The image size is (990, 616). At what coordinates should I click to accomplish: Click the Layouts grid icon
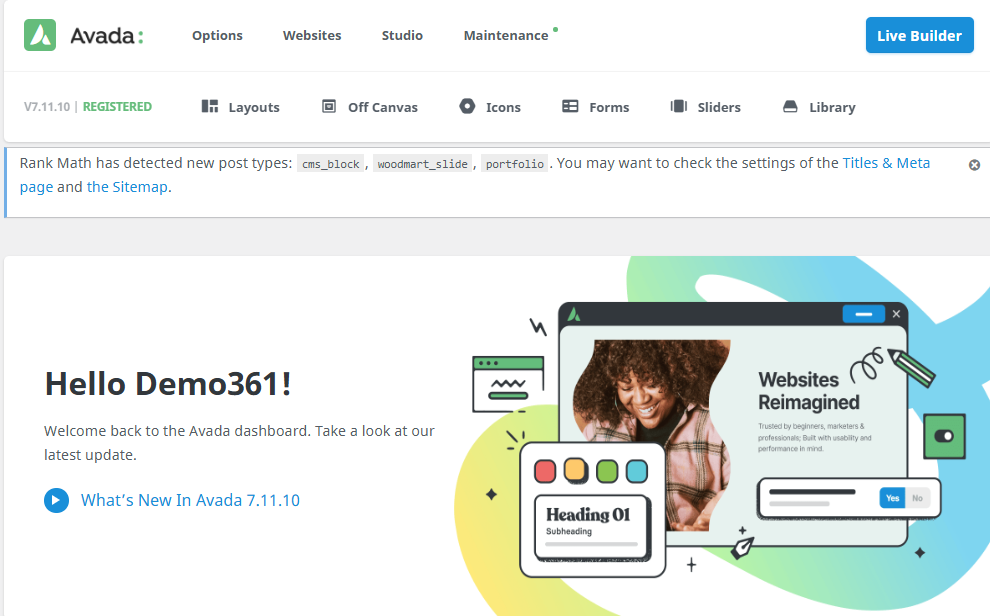[x=210, y=106]
